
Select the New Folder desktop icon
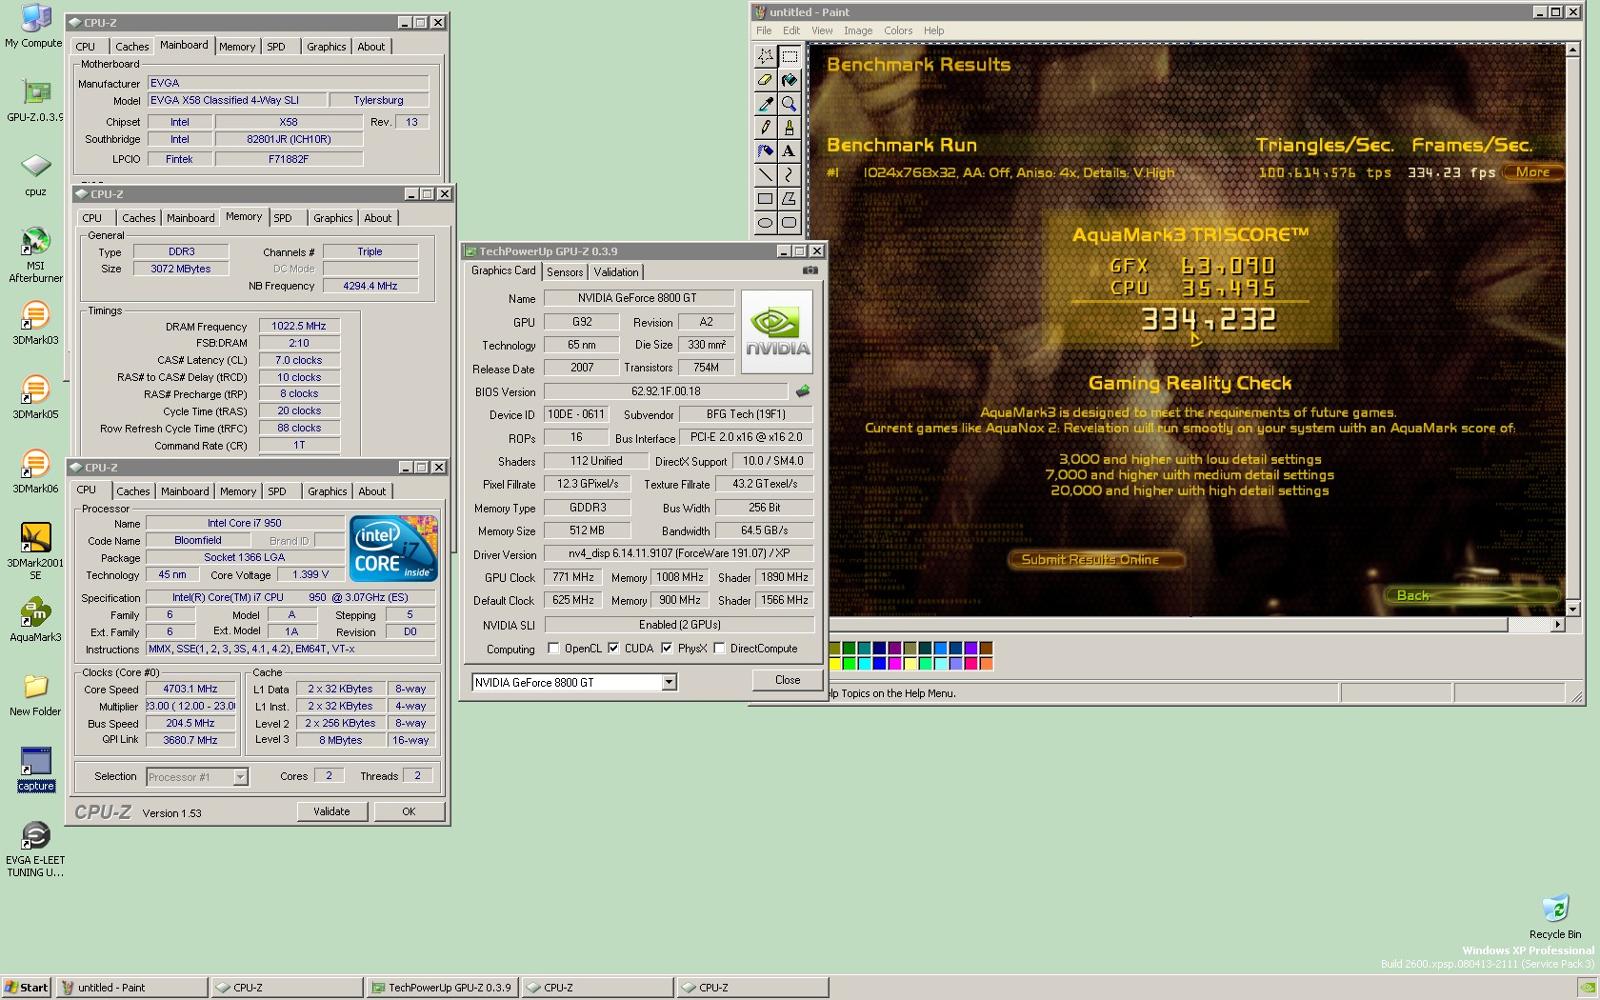click(x=35, y=694)
